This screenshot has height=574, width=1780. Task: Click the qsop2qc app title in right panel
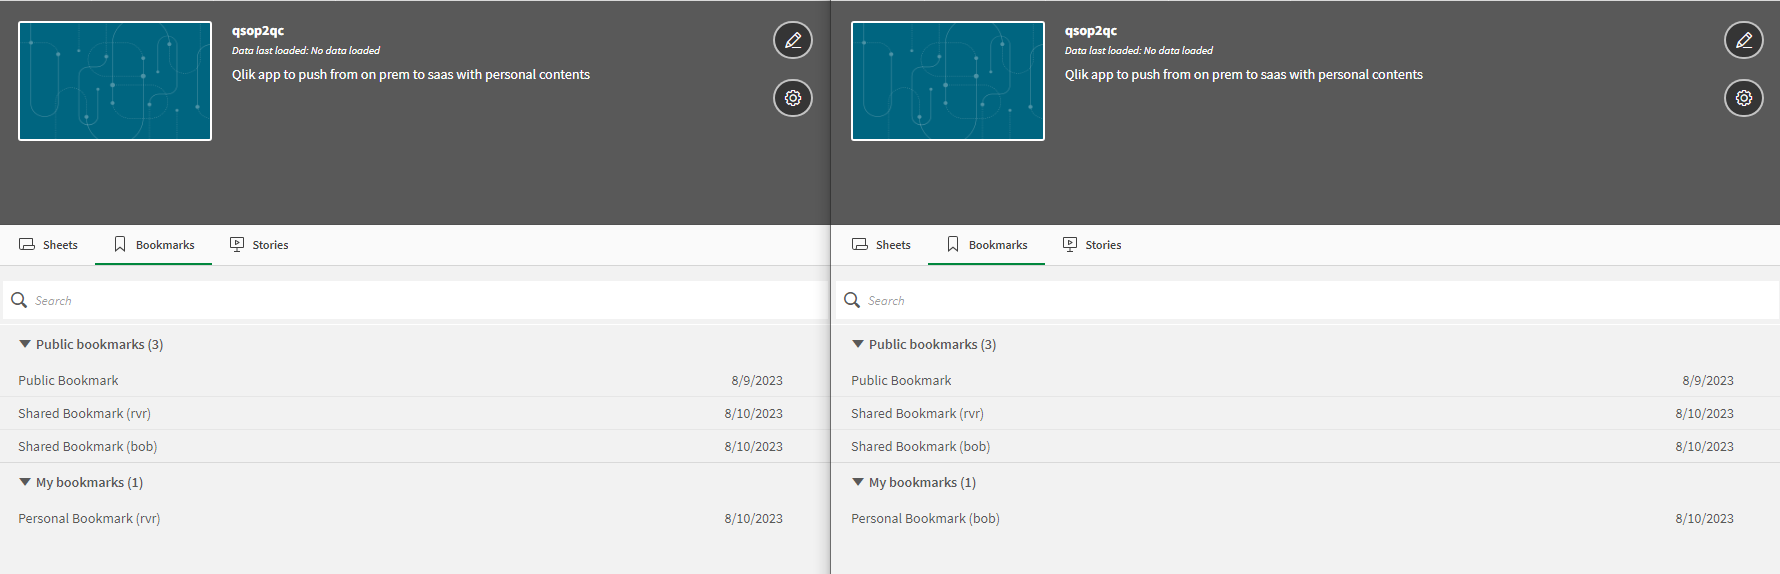click(x=1091, y=31)
